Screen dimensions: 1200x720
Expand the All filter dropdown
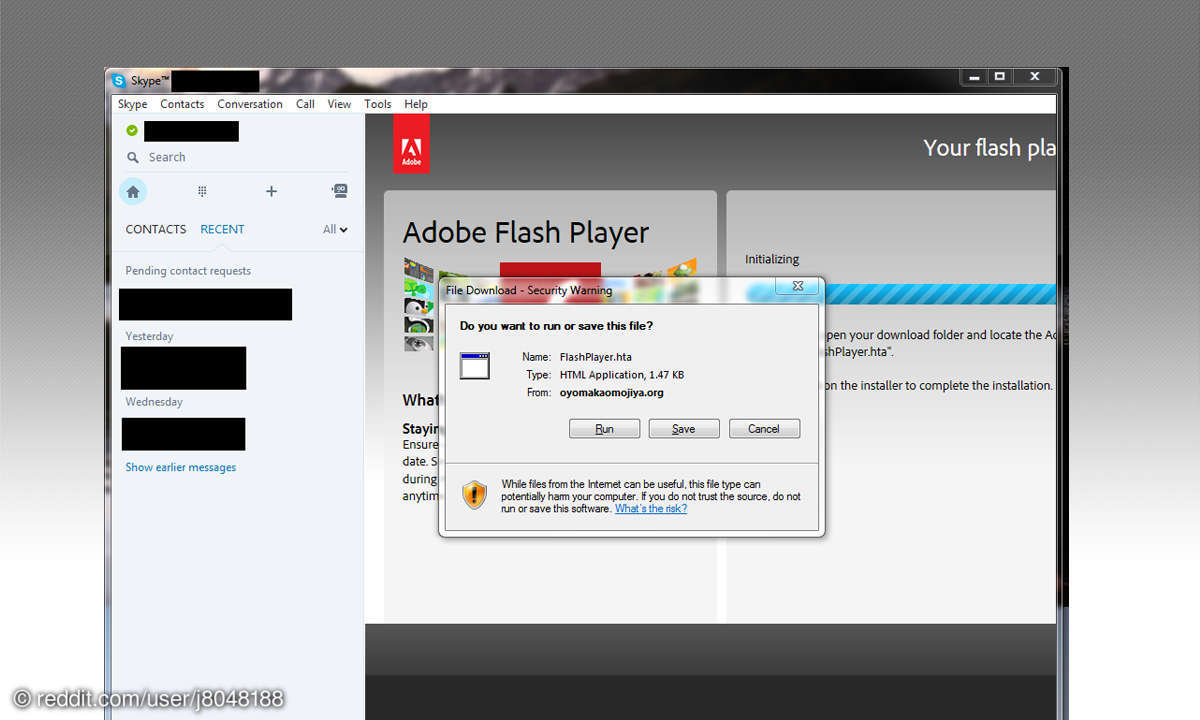click(x=335, y=229)
